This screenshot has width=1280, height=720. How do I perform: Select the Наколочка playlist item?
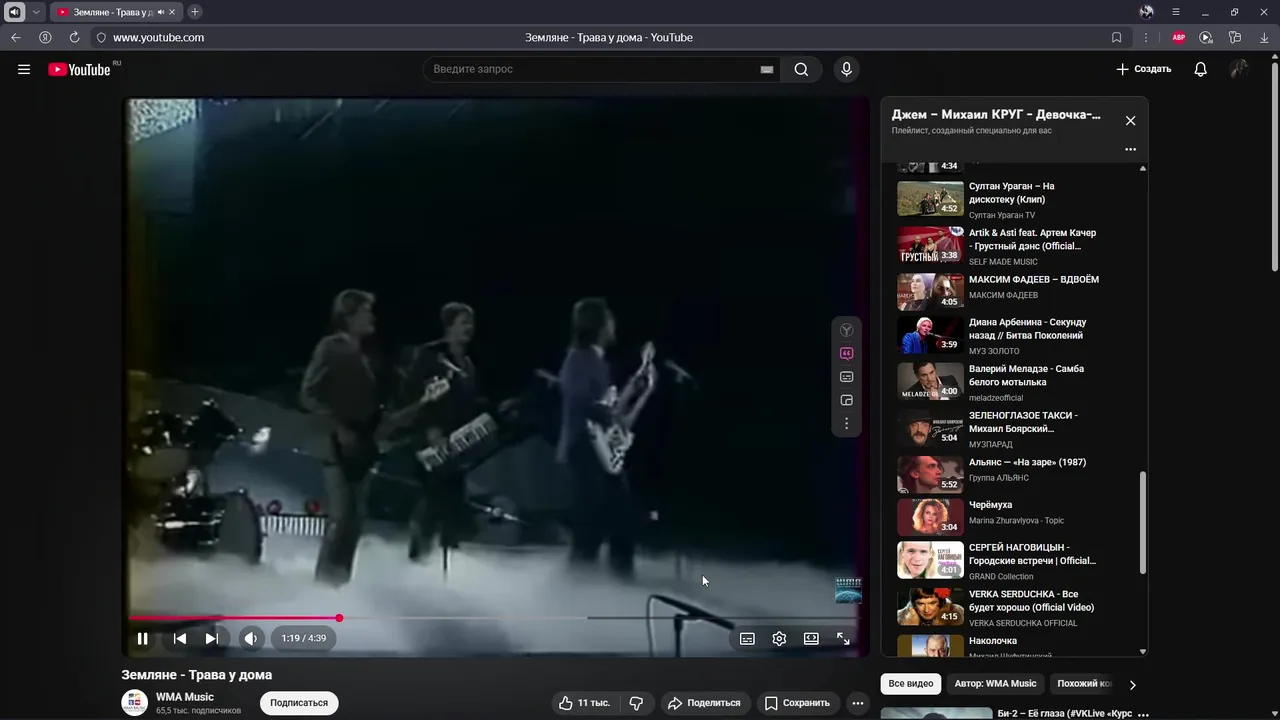click(x=1014, y=645)
